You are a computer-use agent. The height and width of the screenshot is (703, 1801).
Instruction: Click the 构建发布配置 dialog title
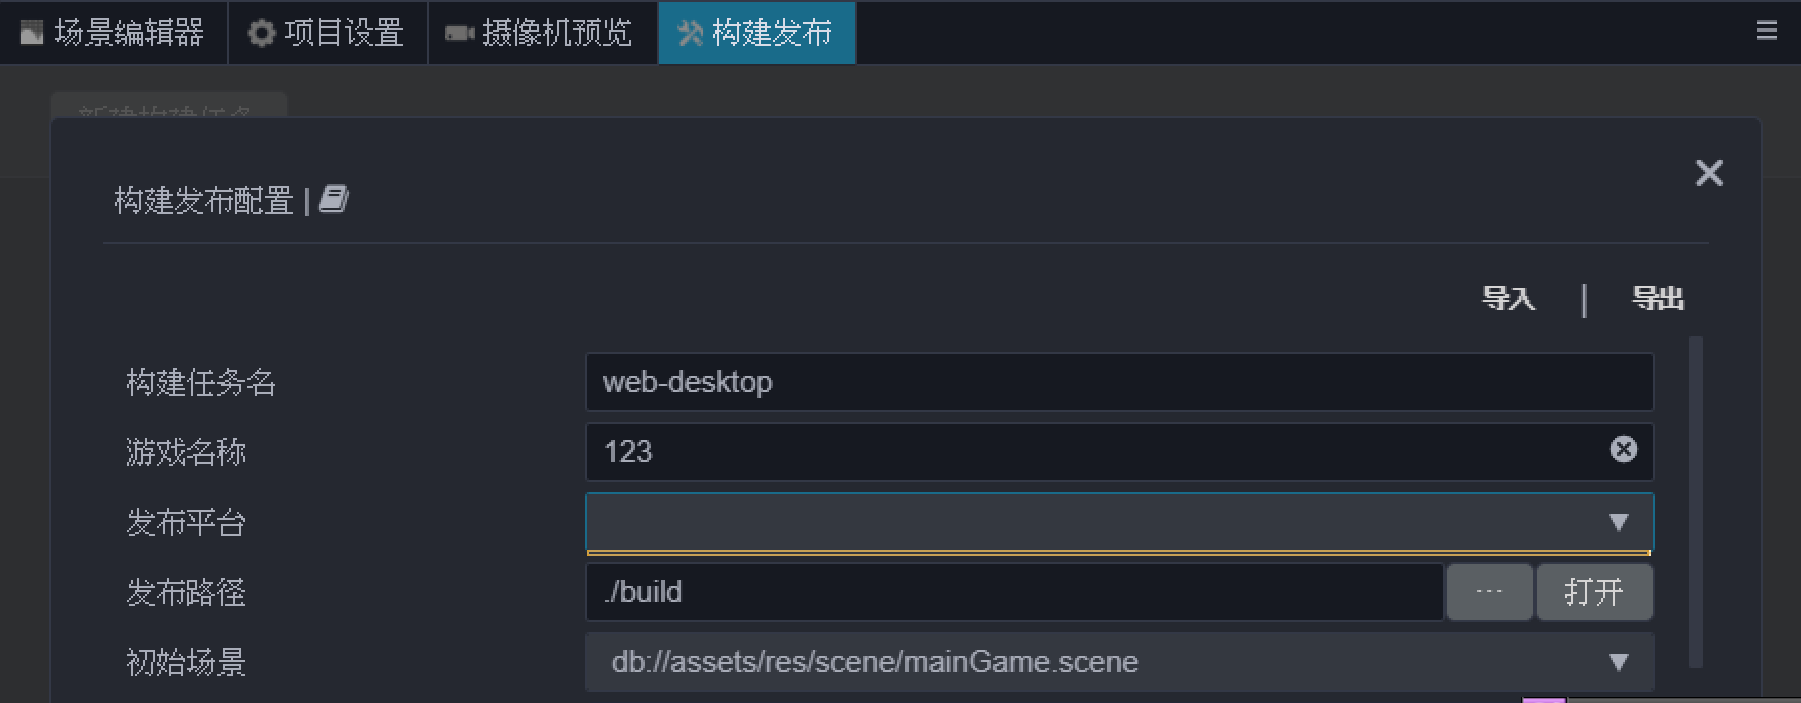click(x=203, y=201)
